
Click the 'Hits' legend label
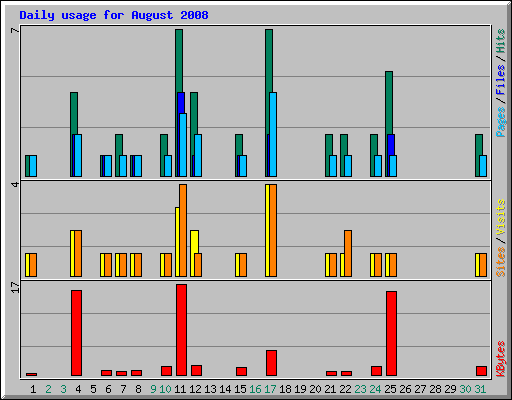pyautogui.click(x=500, y=41)
